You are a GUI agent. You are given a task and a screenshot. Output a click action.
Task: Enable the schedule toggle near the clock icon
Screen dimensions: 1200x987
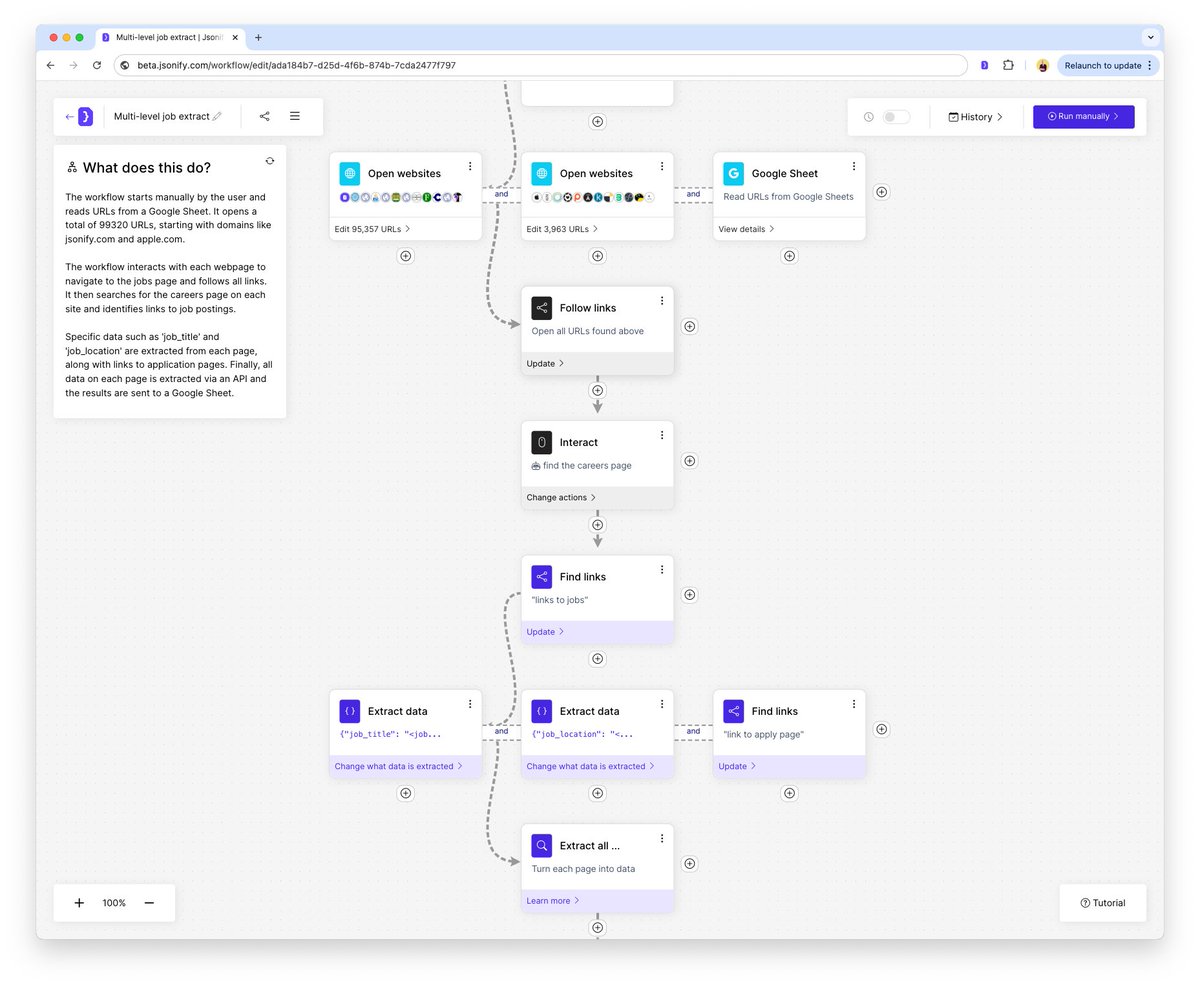pyautogui.click(x=896, y=116)
